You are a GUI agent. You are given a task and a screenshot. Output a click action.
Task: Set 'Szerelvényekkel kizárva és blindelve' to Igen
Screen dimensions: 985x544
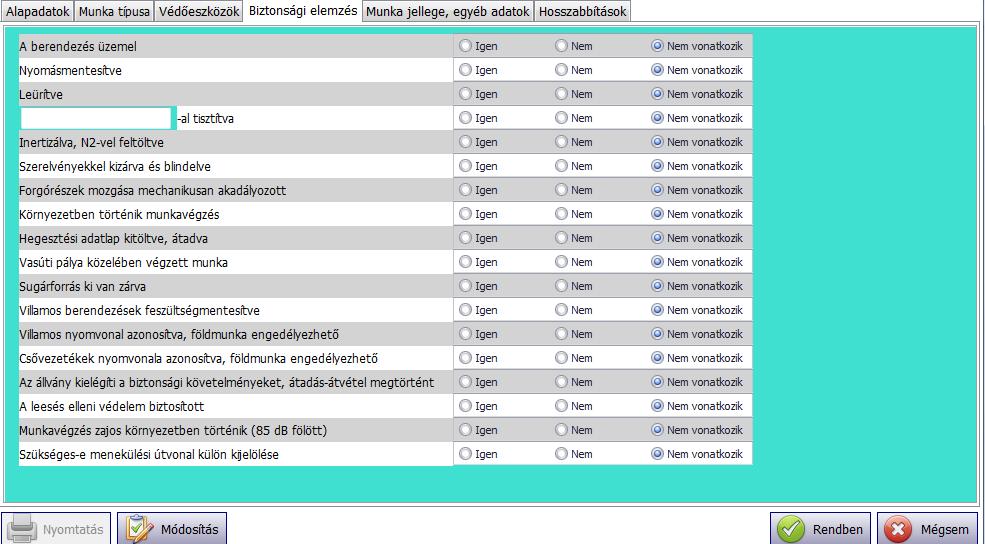tap(478, 166)
